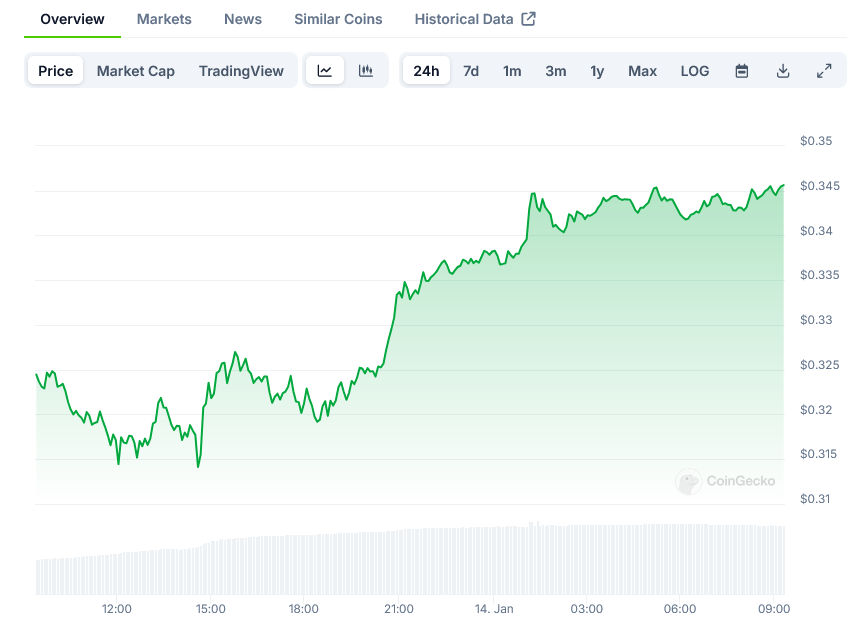The width and height of the screenshot is (847, 627).
Task: Select the Market Cap chart mode
Action: (x=136, y=71)
